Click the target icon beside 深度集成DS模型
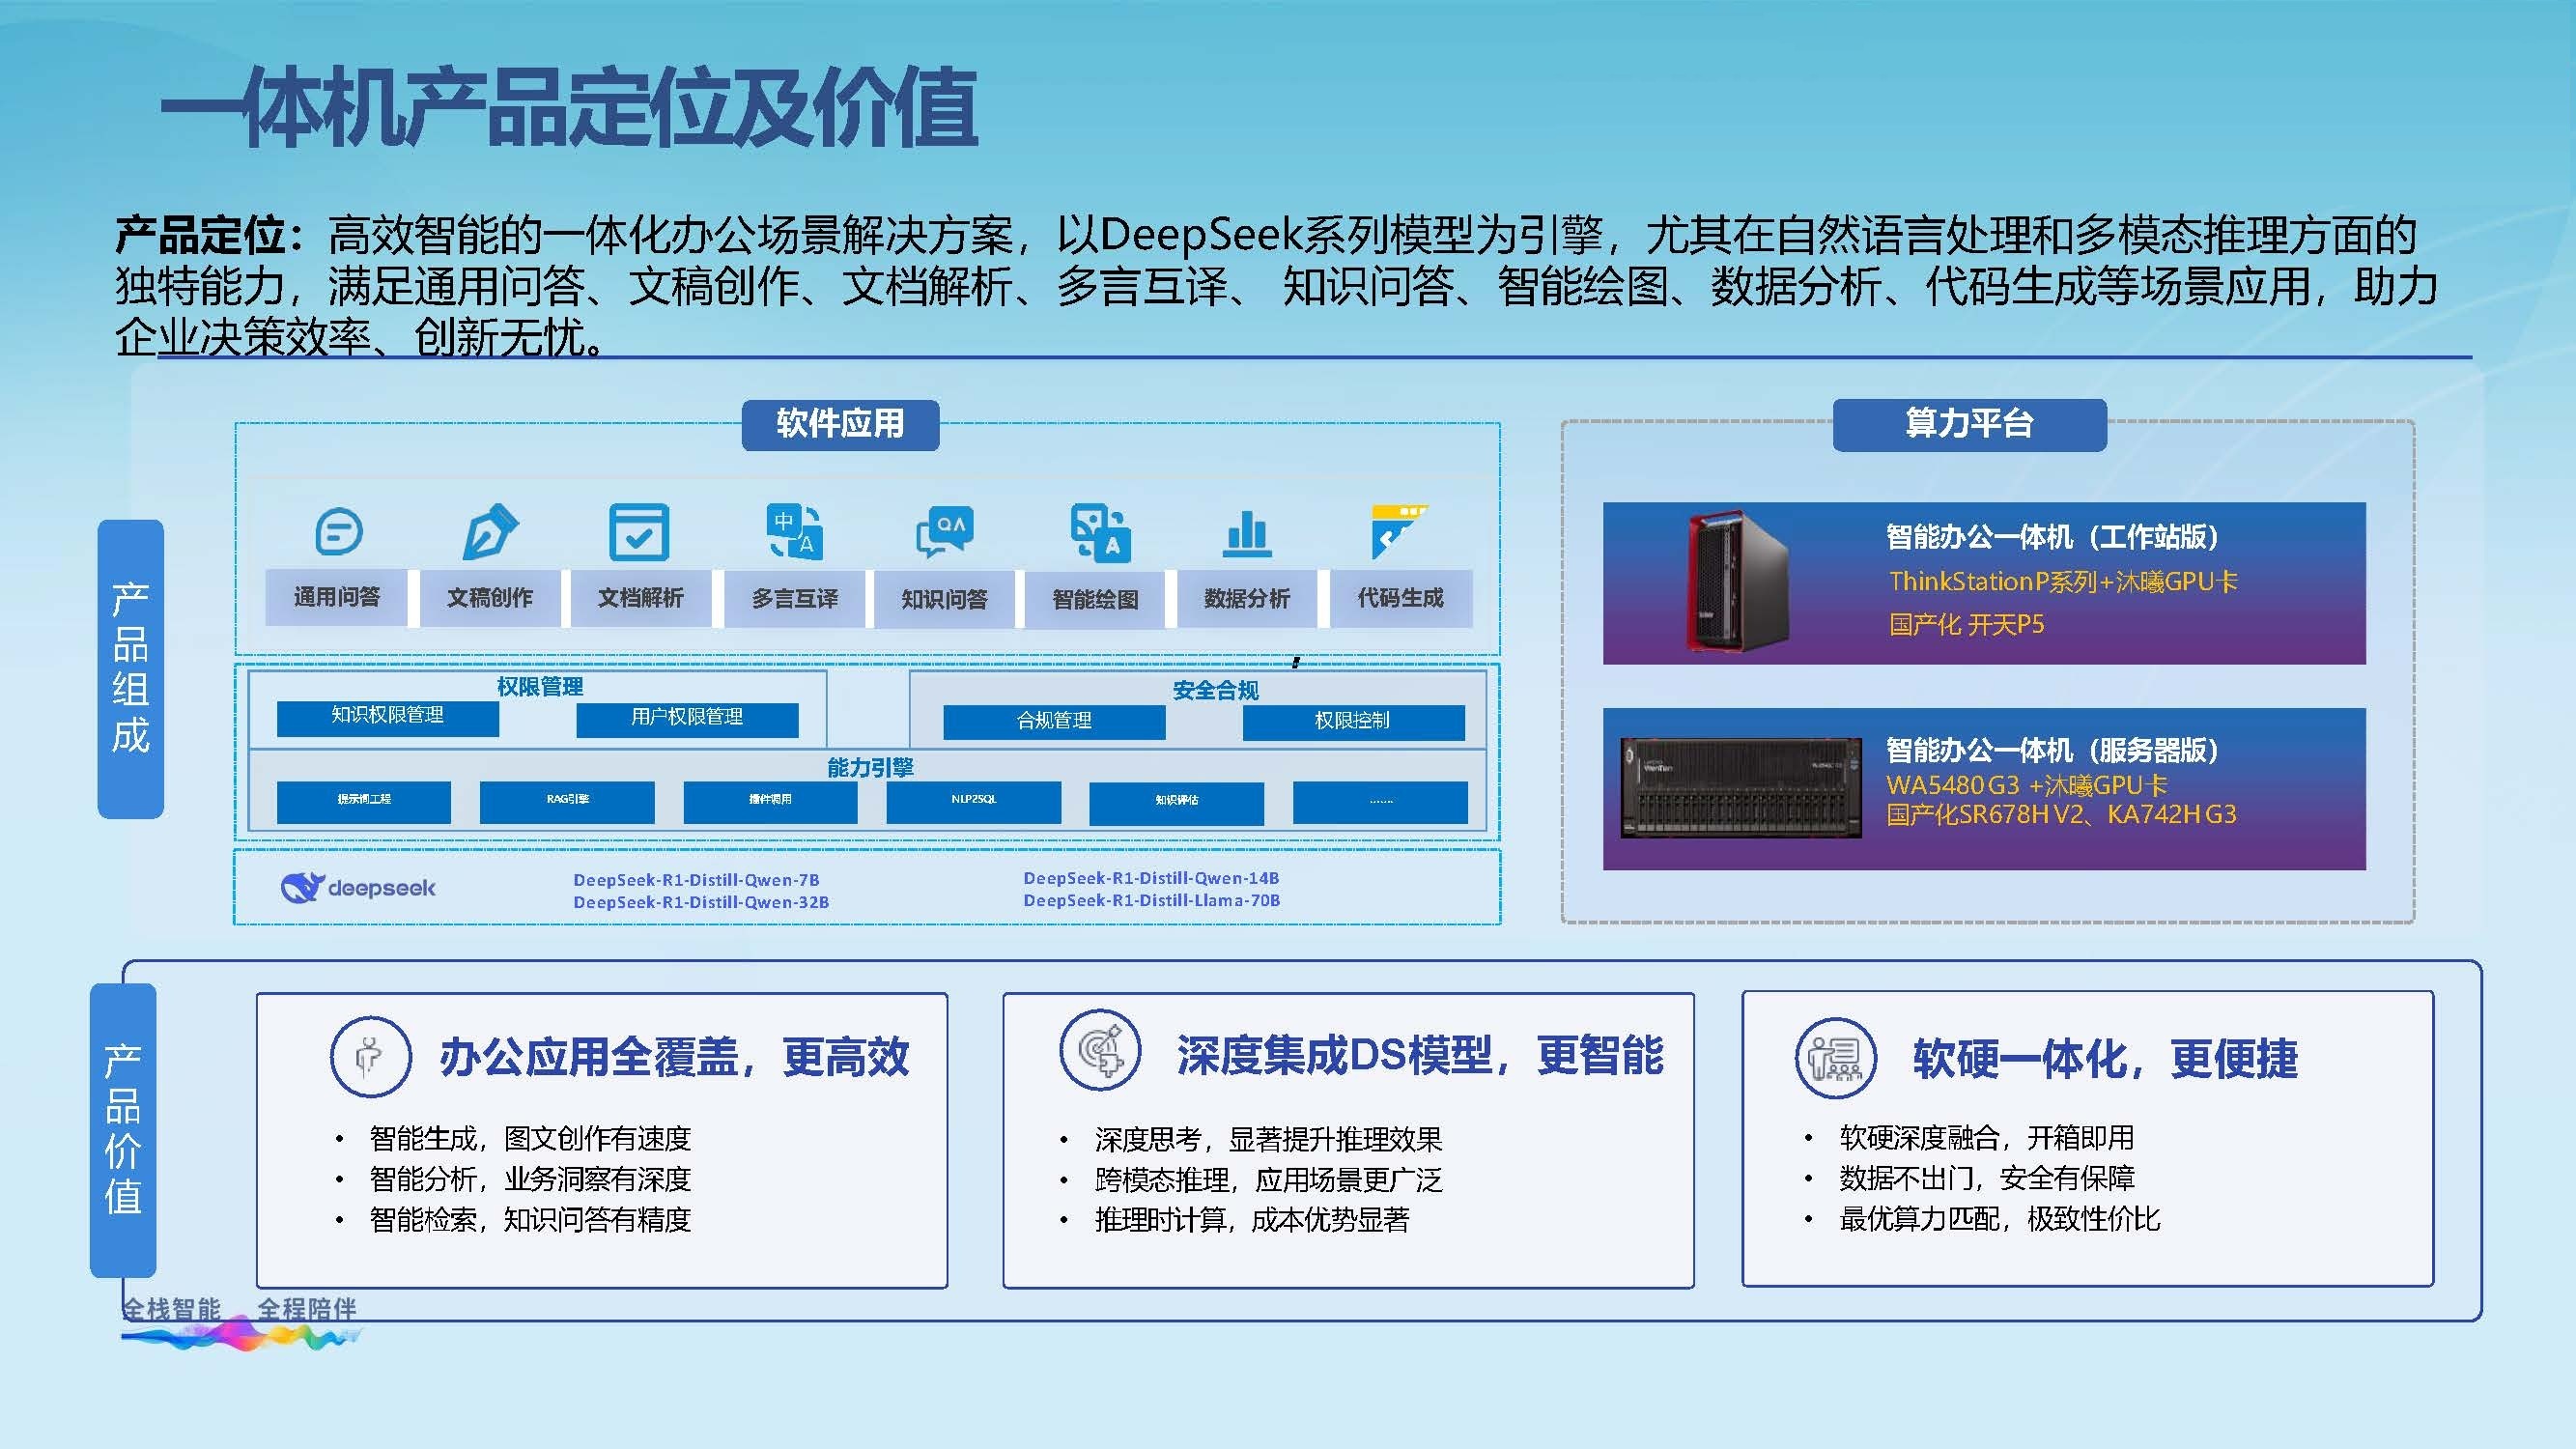The height and width of the screenshot is (1449, 2576). pos(1099,1050)
